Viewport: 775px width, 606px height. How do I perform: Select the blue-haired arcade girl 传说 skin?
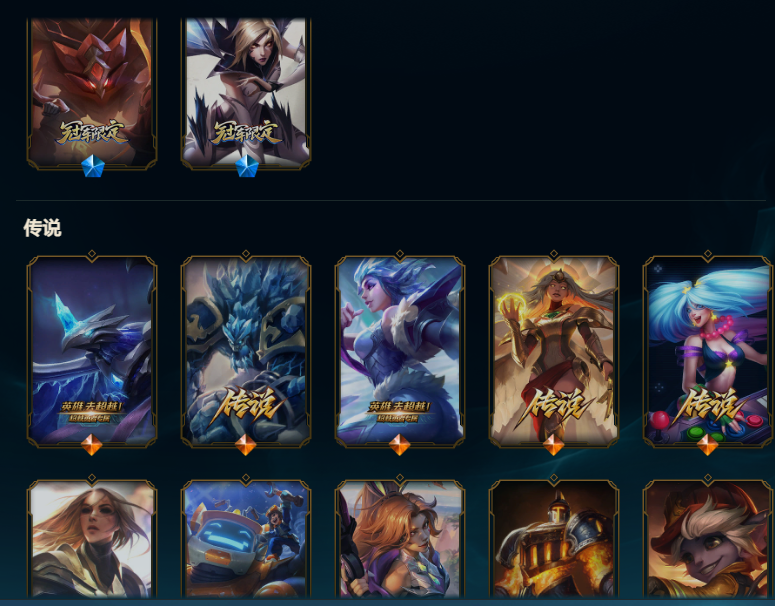click(708, 351)
